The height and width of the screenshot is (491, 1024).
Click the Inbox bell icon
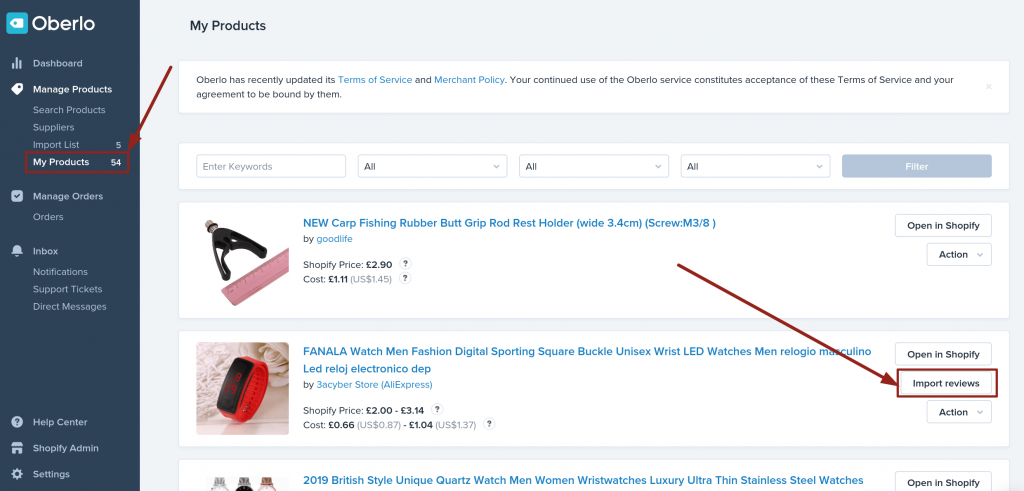tap(17, 251)
